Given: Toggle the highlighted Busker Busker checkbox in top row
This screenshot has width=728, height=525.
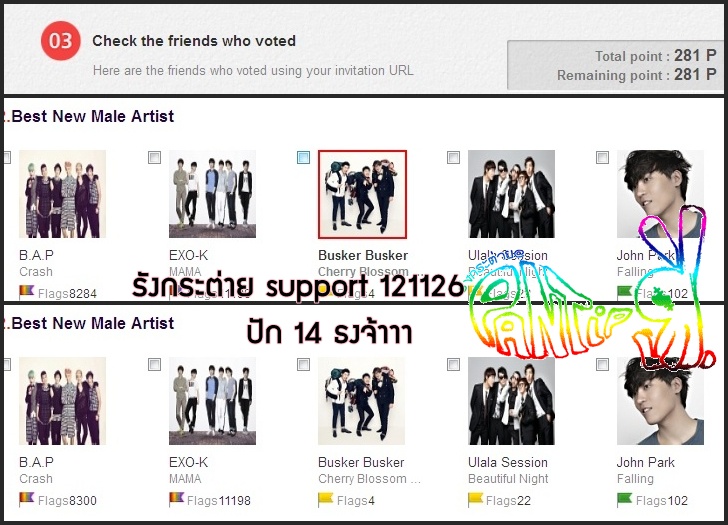Looking at the screenshot, I should [x=303, y=157].
